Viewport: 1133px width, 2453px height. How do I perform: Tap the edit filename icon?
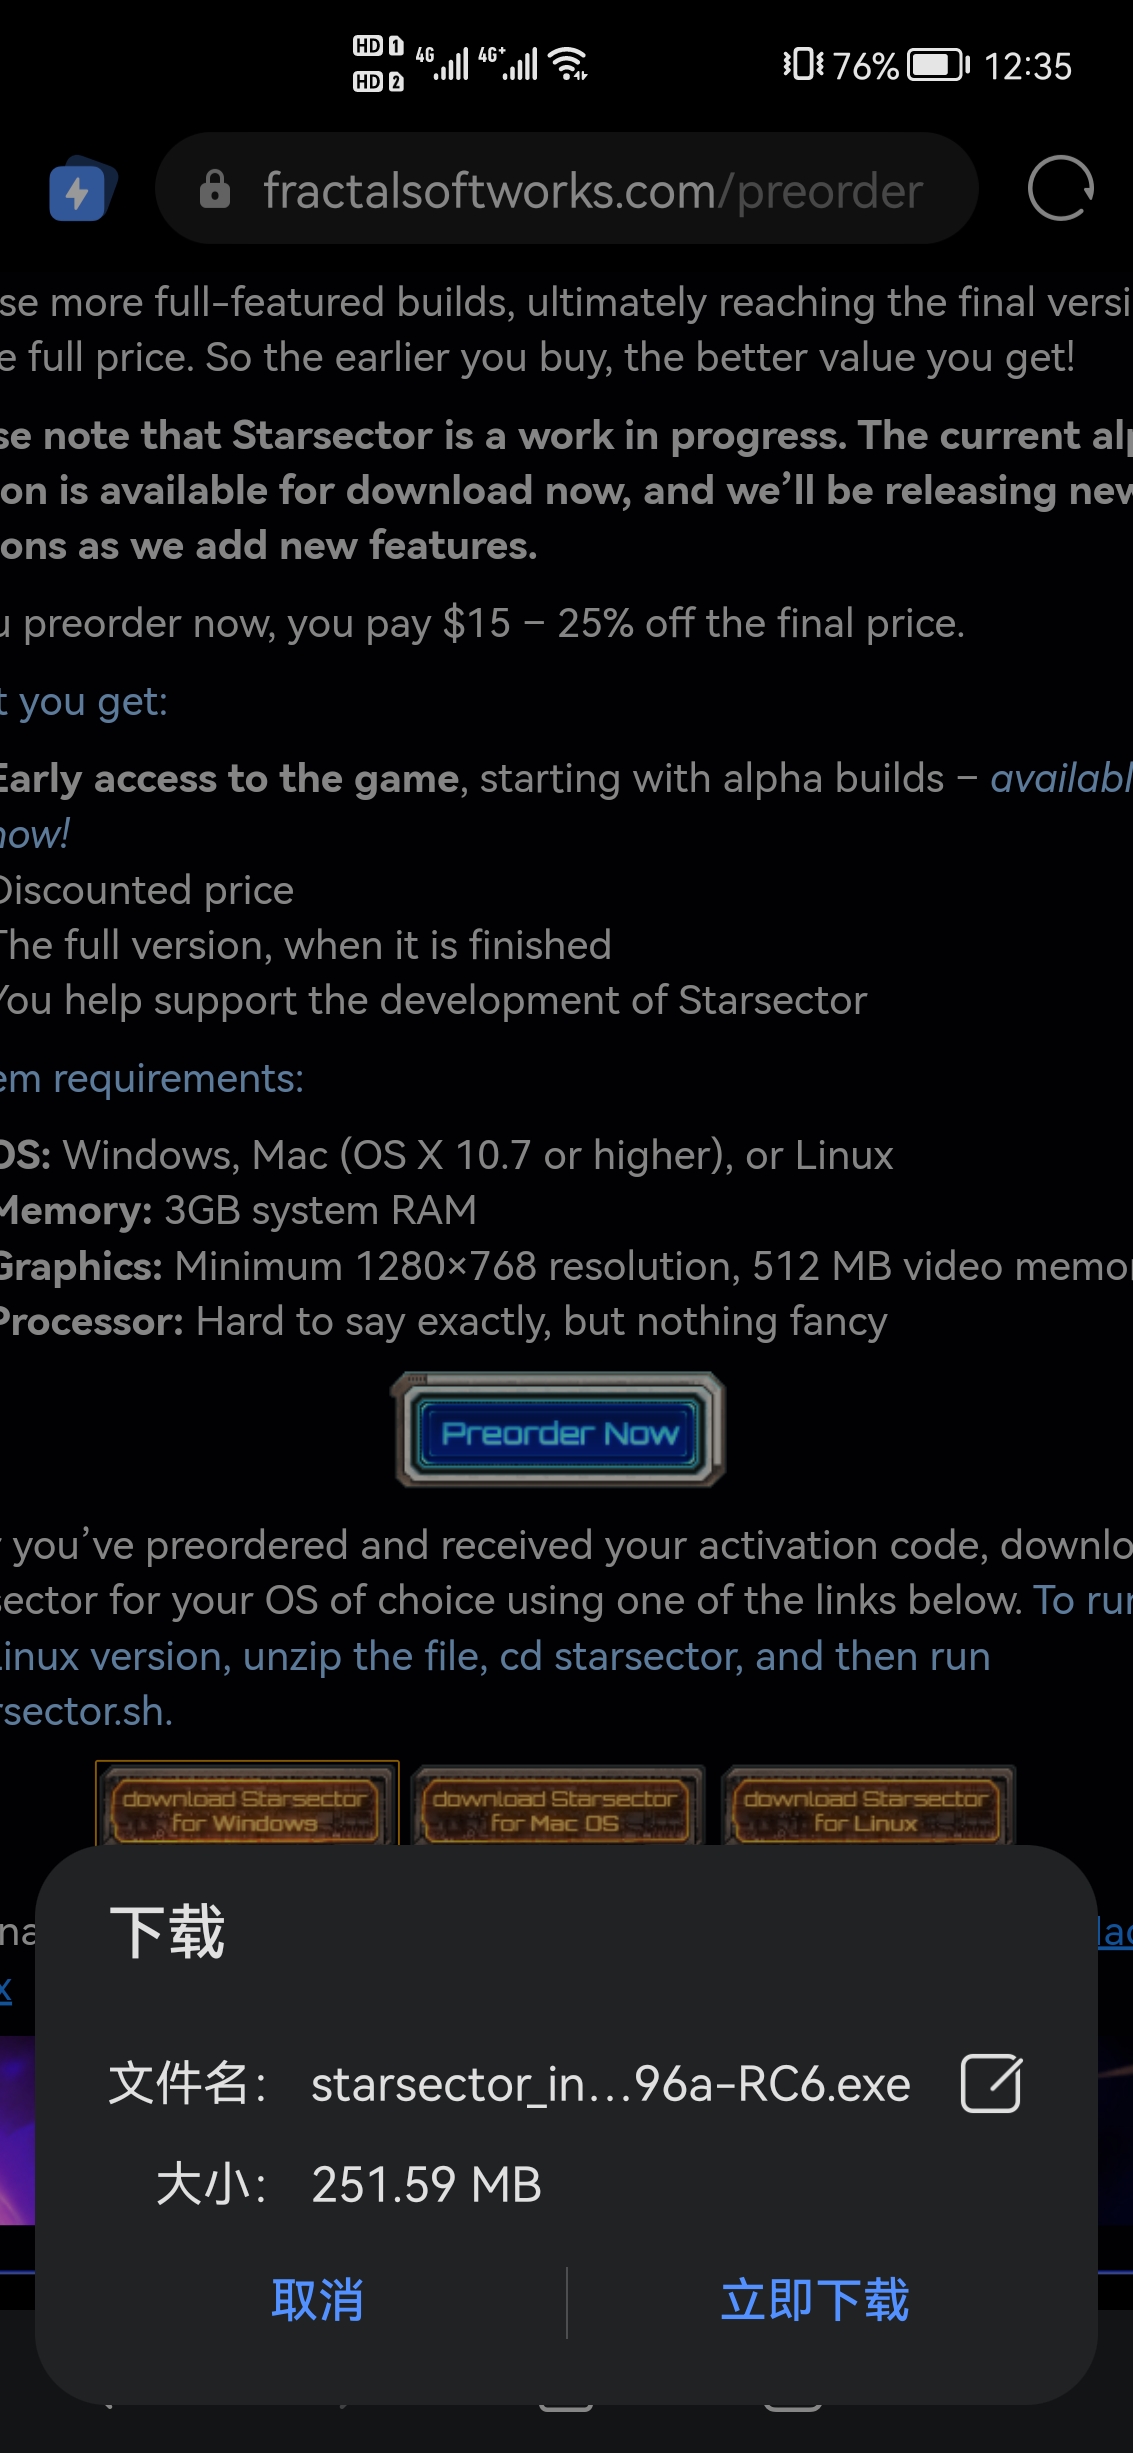[990, 2085]
